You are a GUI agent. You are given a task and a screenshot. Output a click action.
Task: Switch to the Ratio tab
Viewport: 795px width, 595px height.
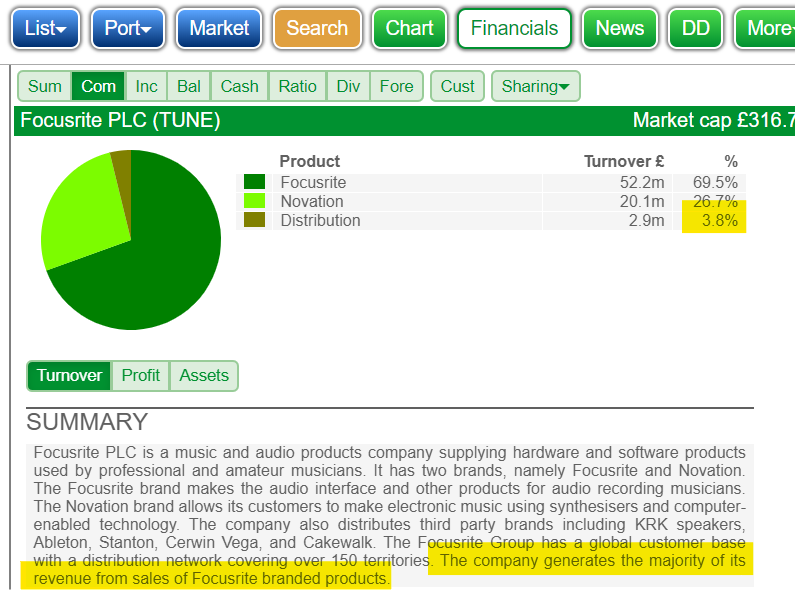click(298, 86)
